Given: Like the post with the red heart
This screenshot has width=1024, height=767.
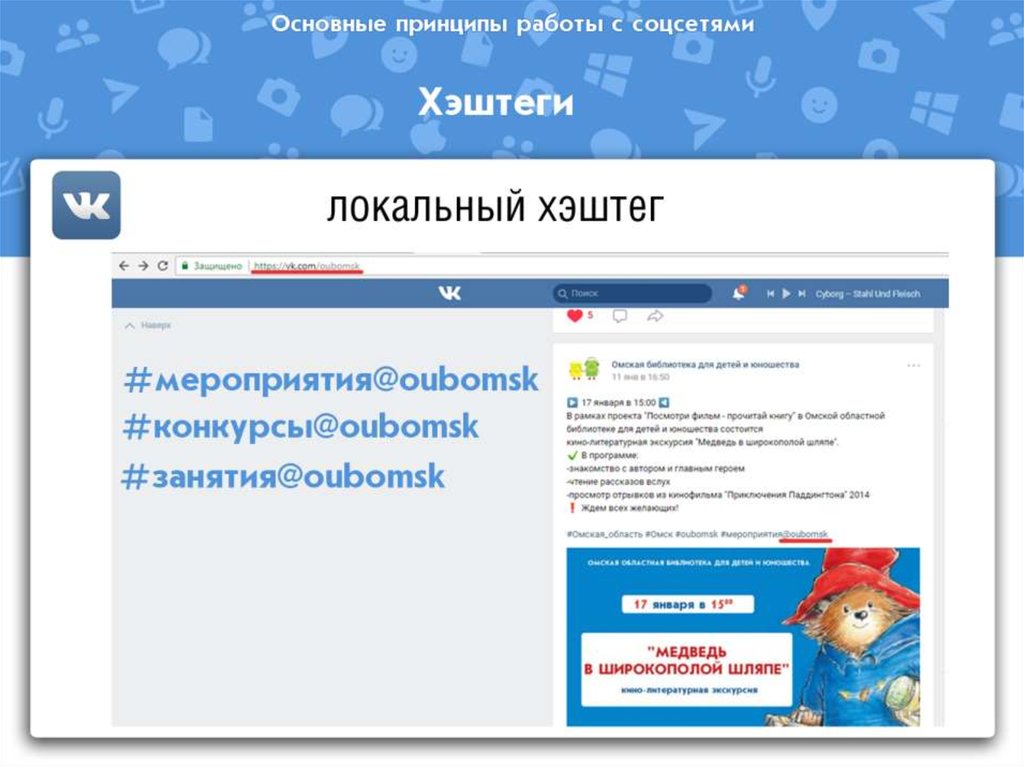Looking at the screenshot, I should click(575, 316).
